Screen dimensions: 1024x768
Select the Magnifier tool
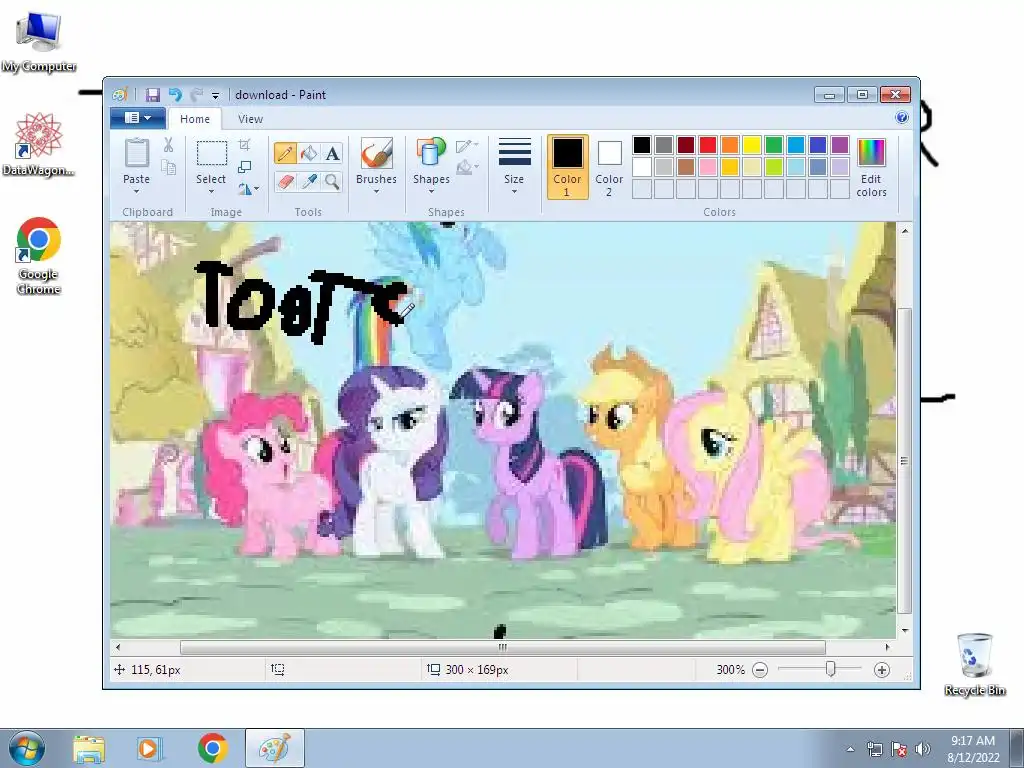[x=332, y=181]
